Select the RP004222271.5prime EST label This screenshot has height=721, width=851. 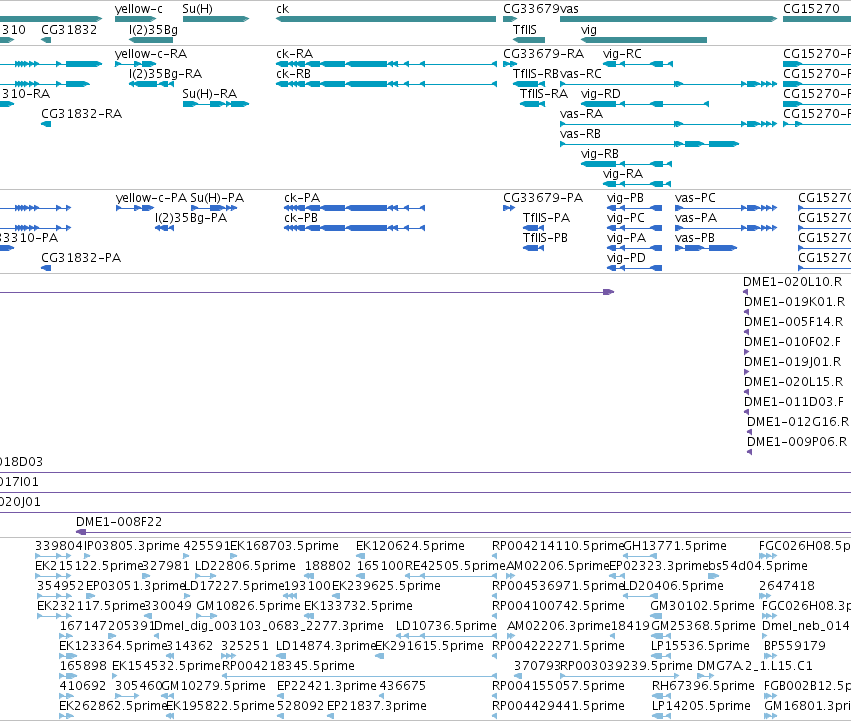(558, 647)
